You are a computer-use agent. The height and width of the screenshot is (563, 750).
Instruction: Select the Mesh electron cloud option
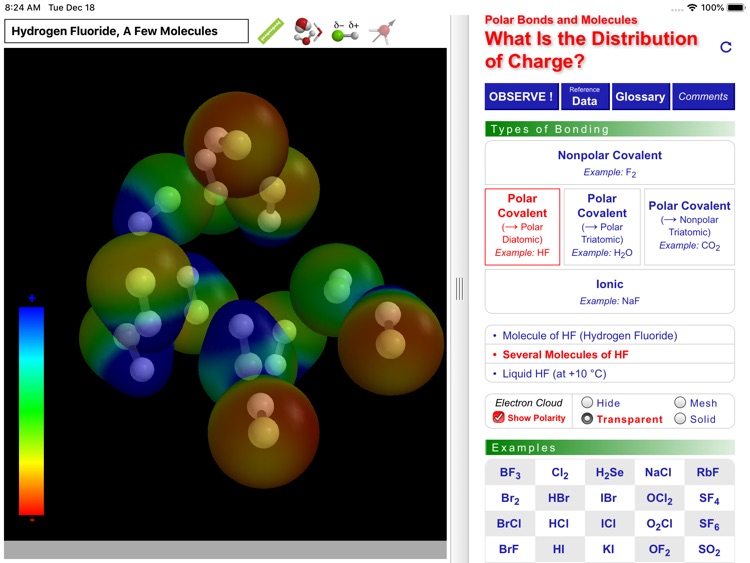coord(680,402)
